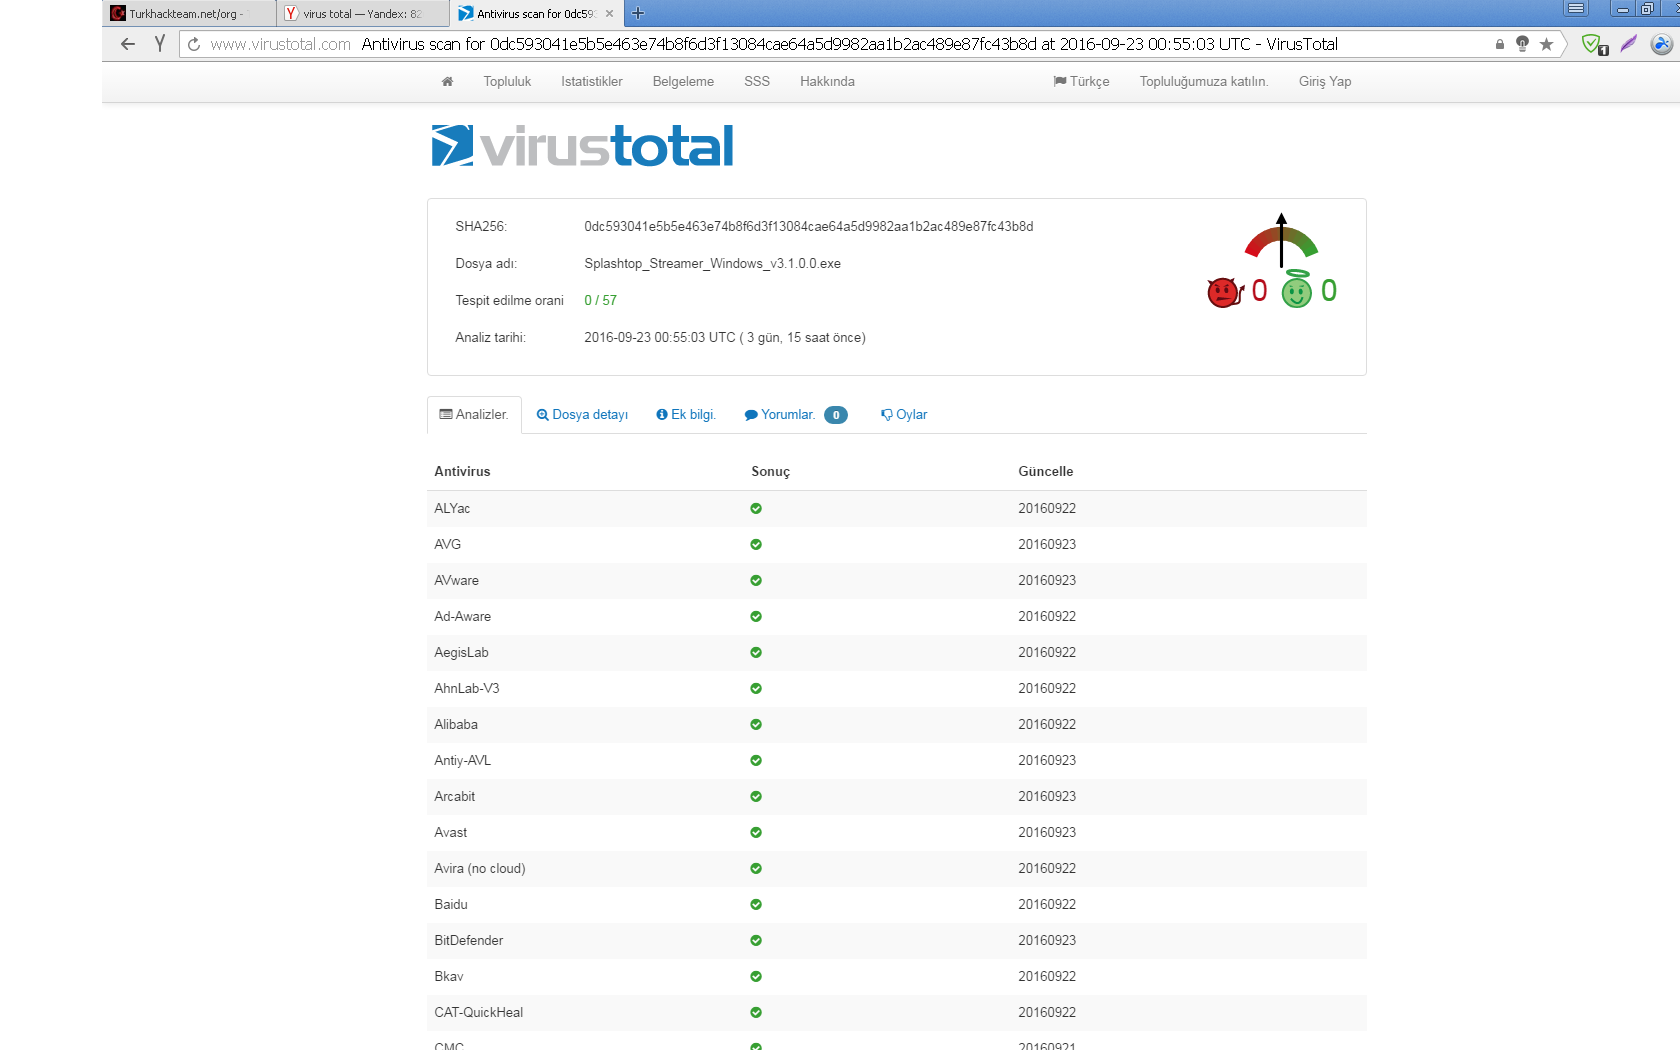This screenshot has width=1680, height=1050.
Task: Switch to virus total Yandex tab
Action: (x=362, y=14)
